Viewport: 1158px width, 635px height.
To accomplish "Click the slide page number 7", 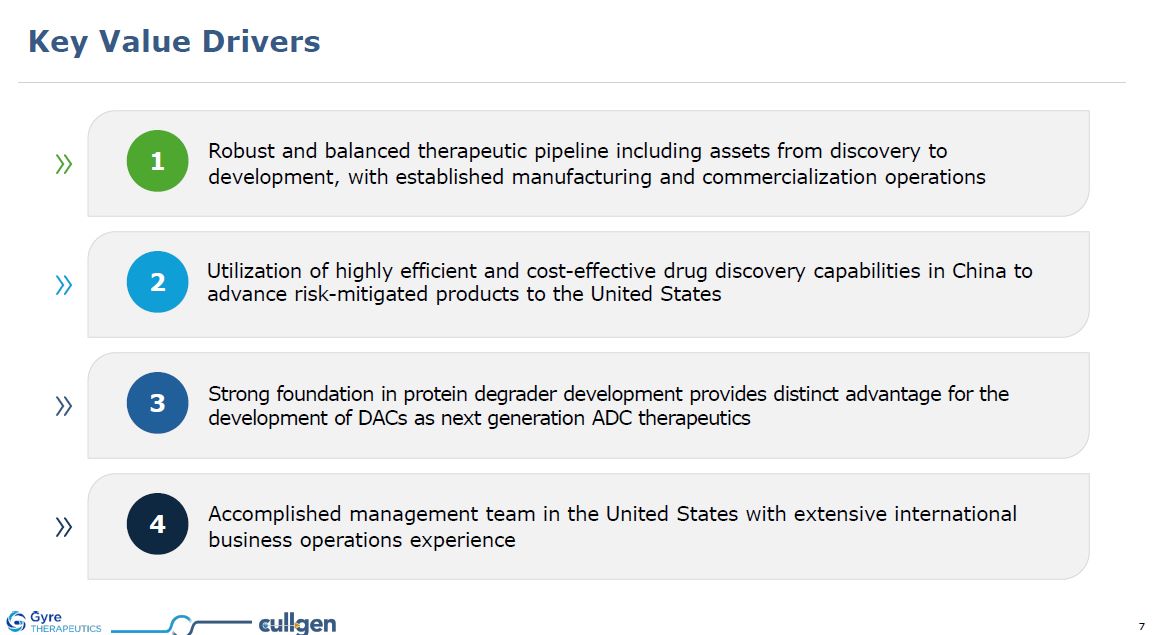I will coord(1141,626).
